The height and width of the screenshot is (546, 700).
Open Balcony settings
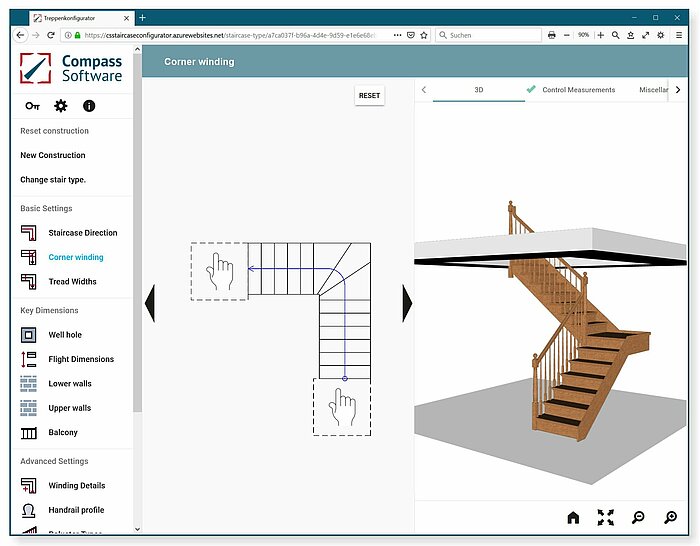click(x=63, y=432)
